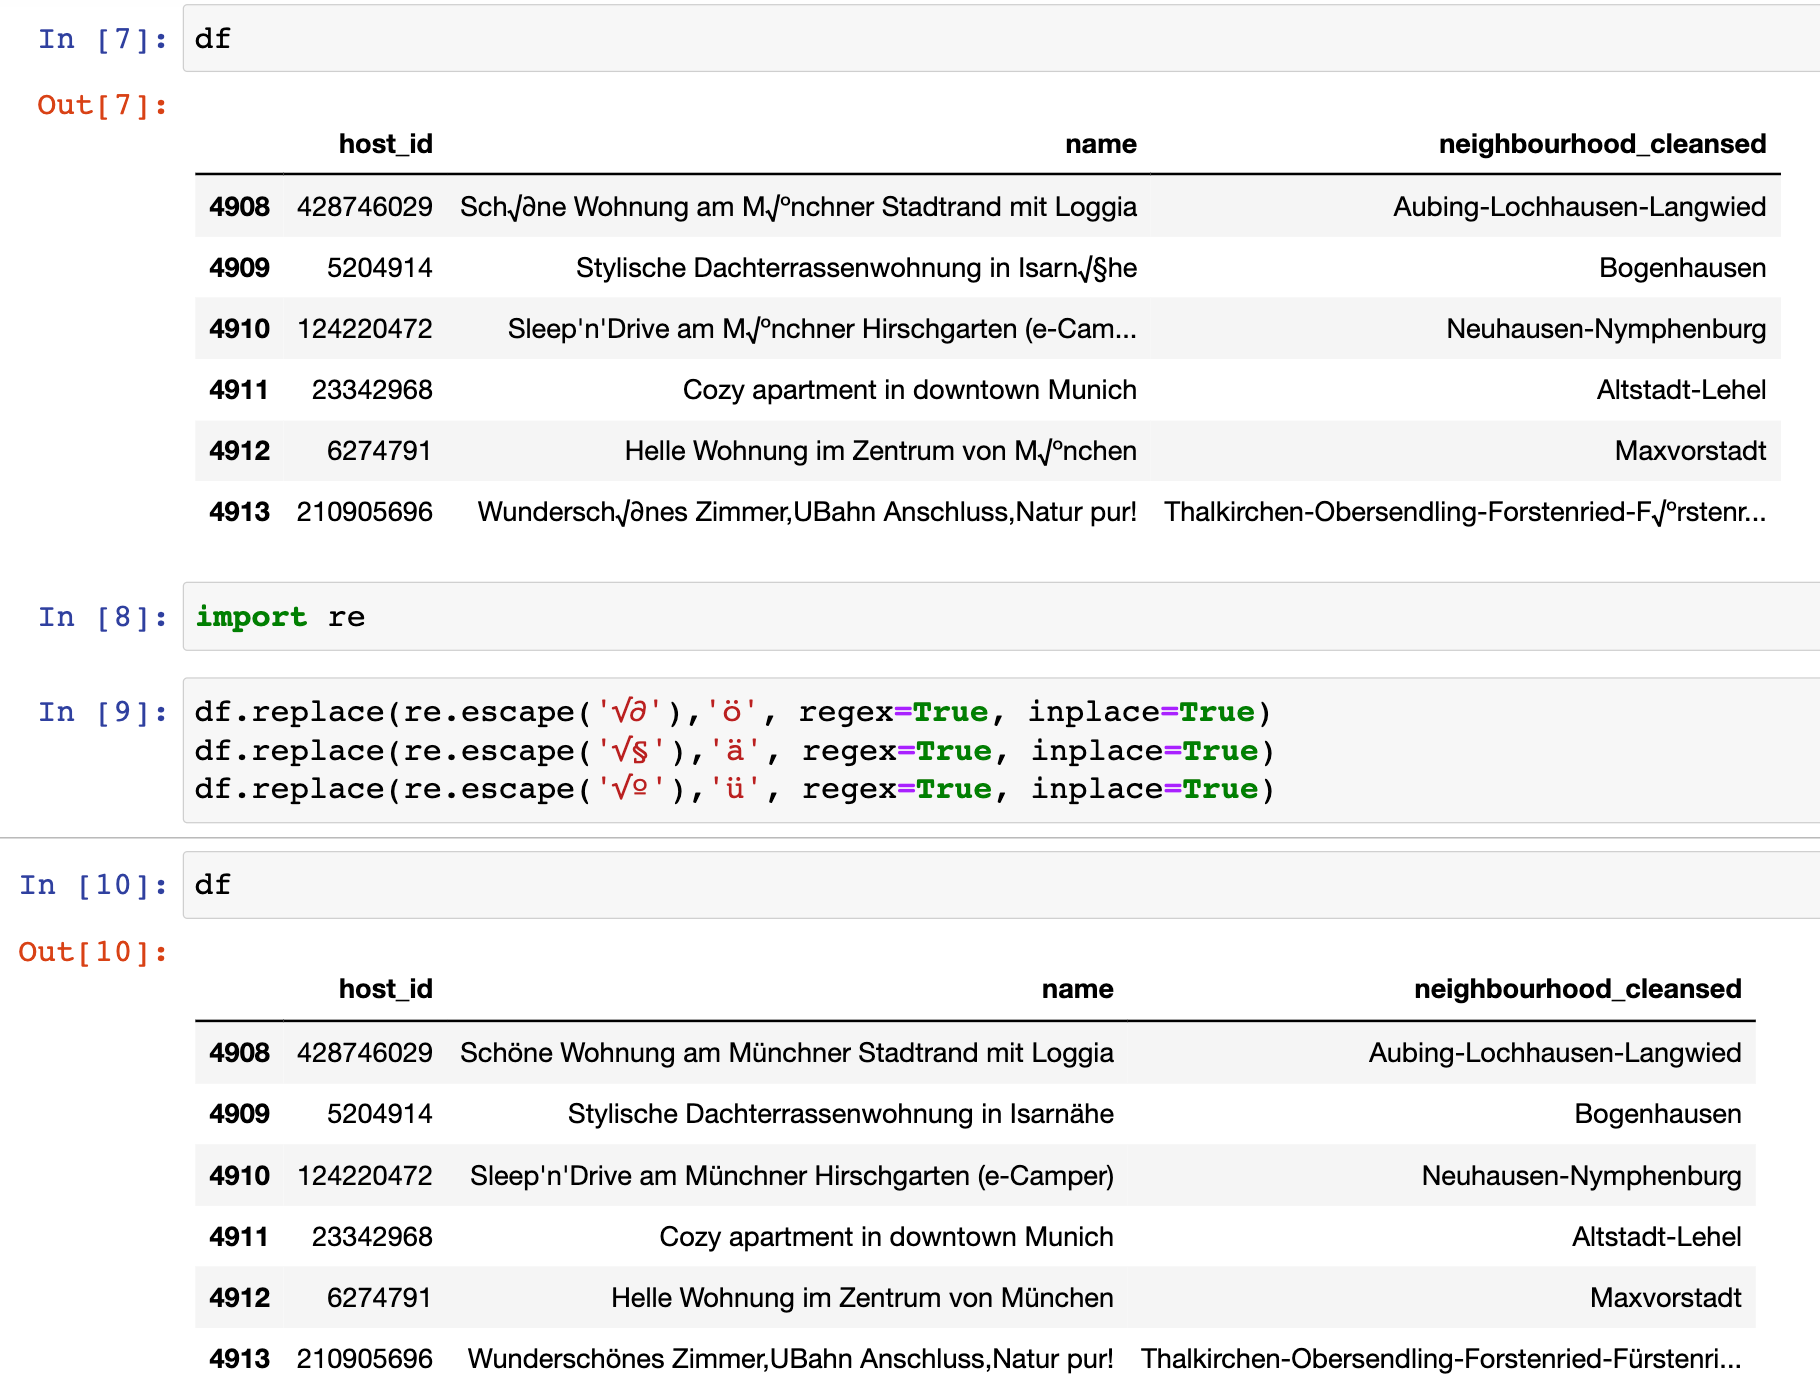This screenshot has height=1390, width=1820.
Task: Click host_id 5204914 in Out[7] table
Action: click(x=379, y=268)
